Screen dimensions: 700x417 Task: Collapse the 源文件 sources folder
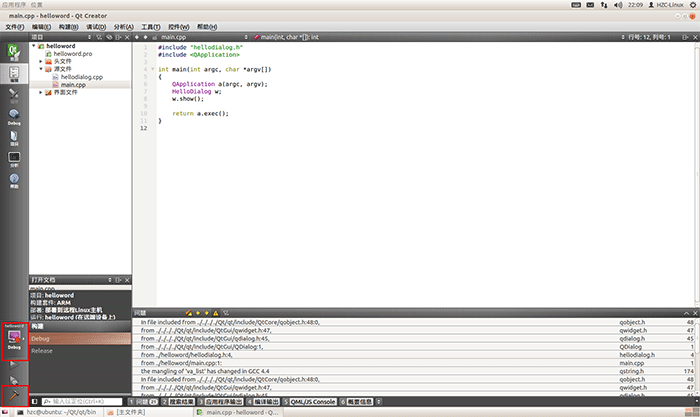coord(41,69)
